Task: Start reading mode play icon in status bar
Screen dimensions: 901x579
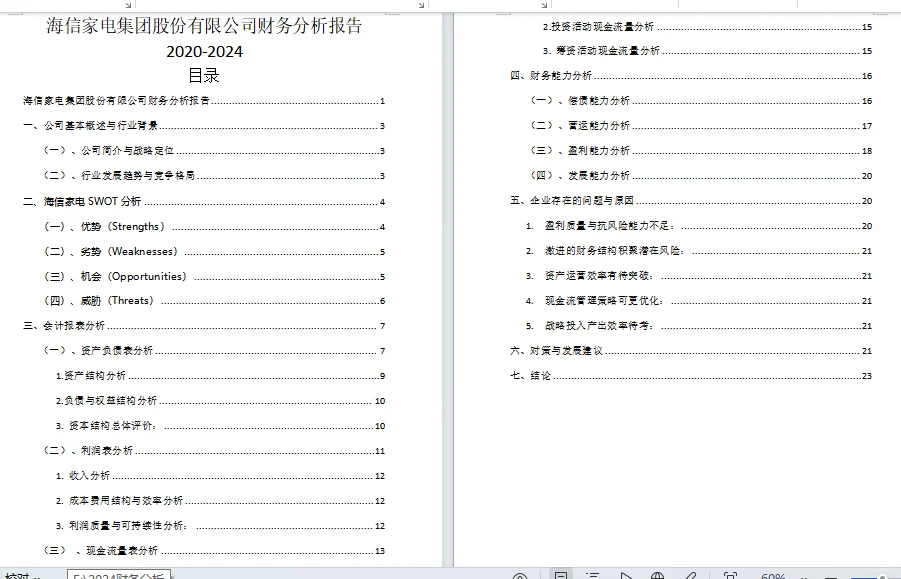Action: tap(626, 576)
